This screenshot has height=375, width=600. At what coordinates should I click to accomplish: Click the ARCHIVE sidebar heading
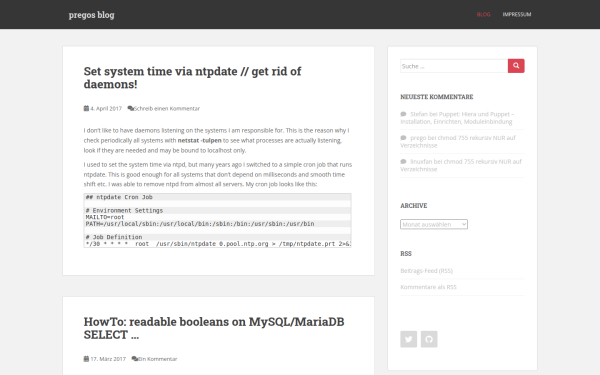[414, 205]
